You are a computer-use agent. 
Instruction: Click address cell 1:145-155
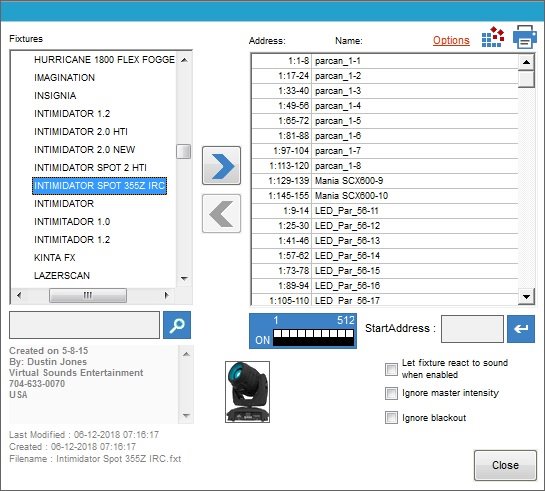[x=282, y=196]
